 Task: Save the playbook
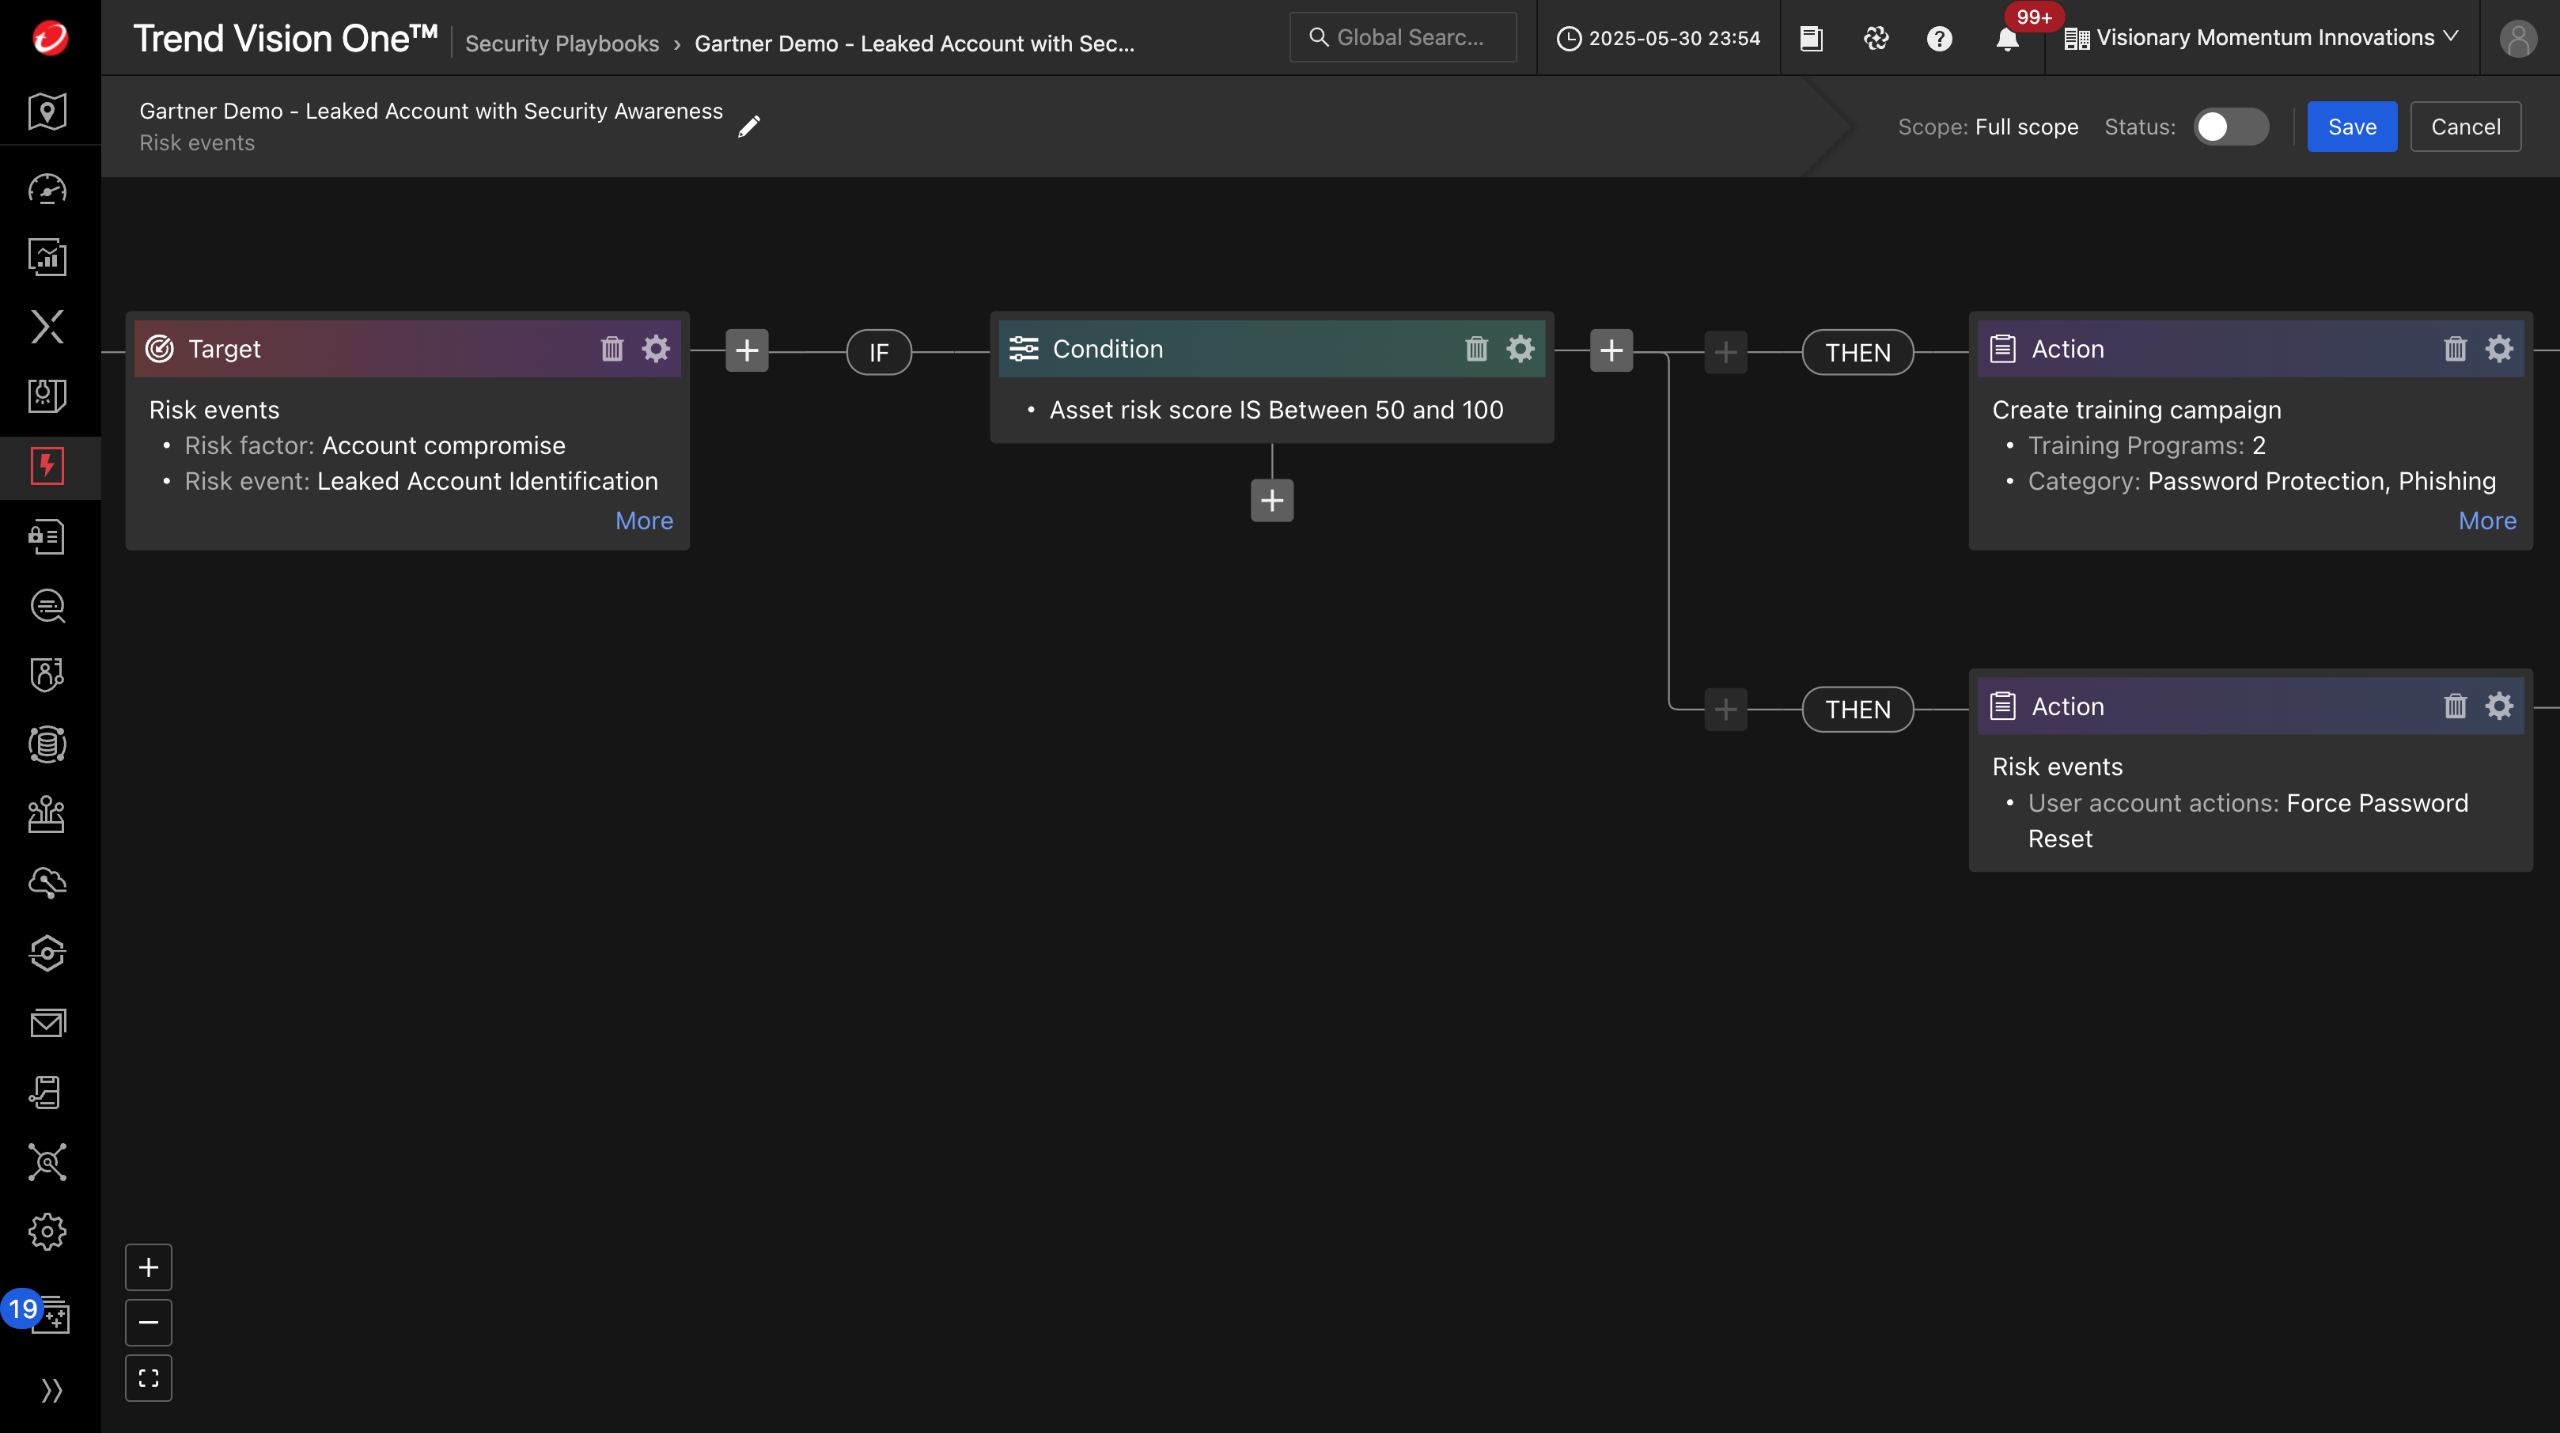pyautogui.click(x=2351, y=127)
